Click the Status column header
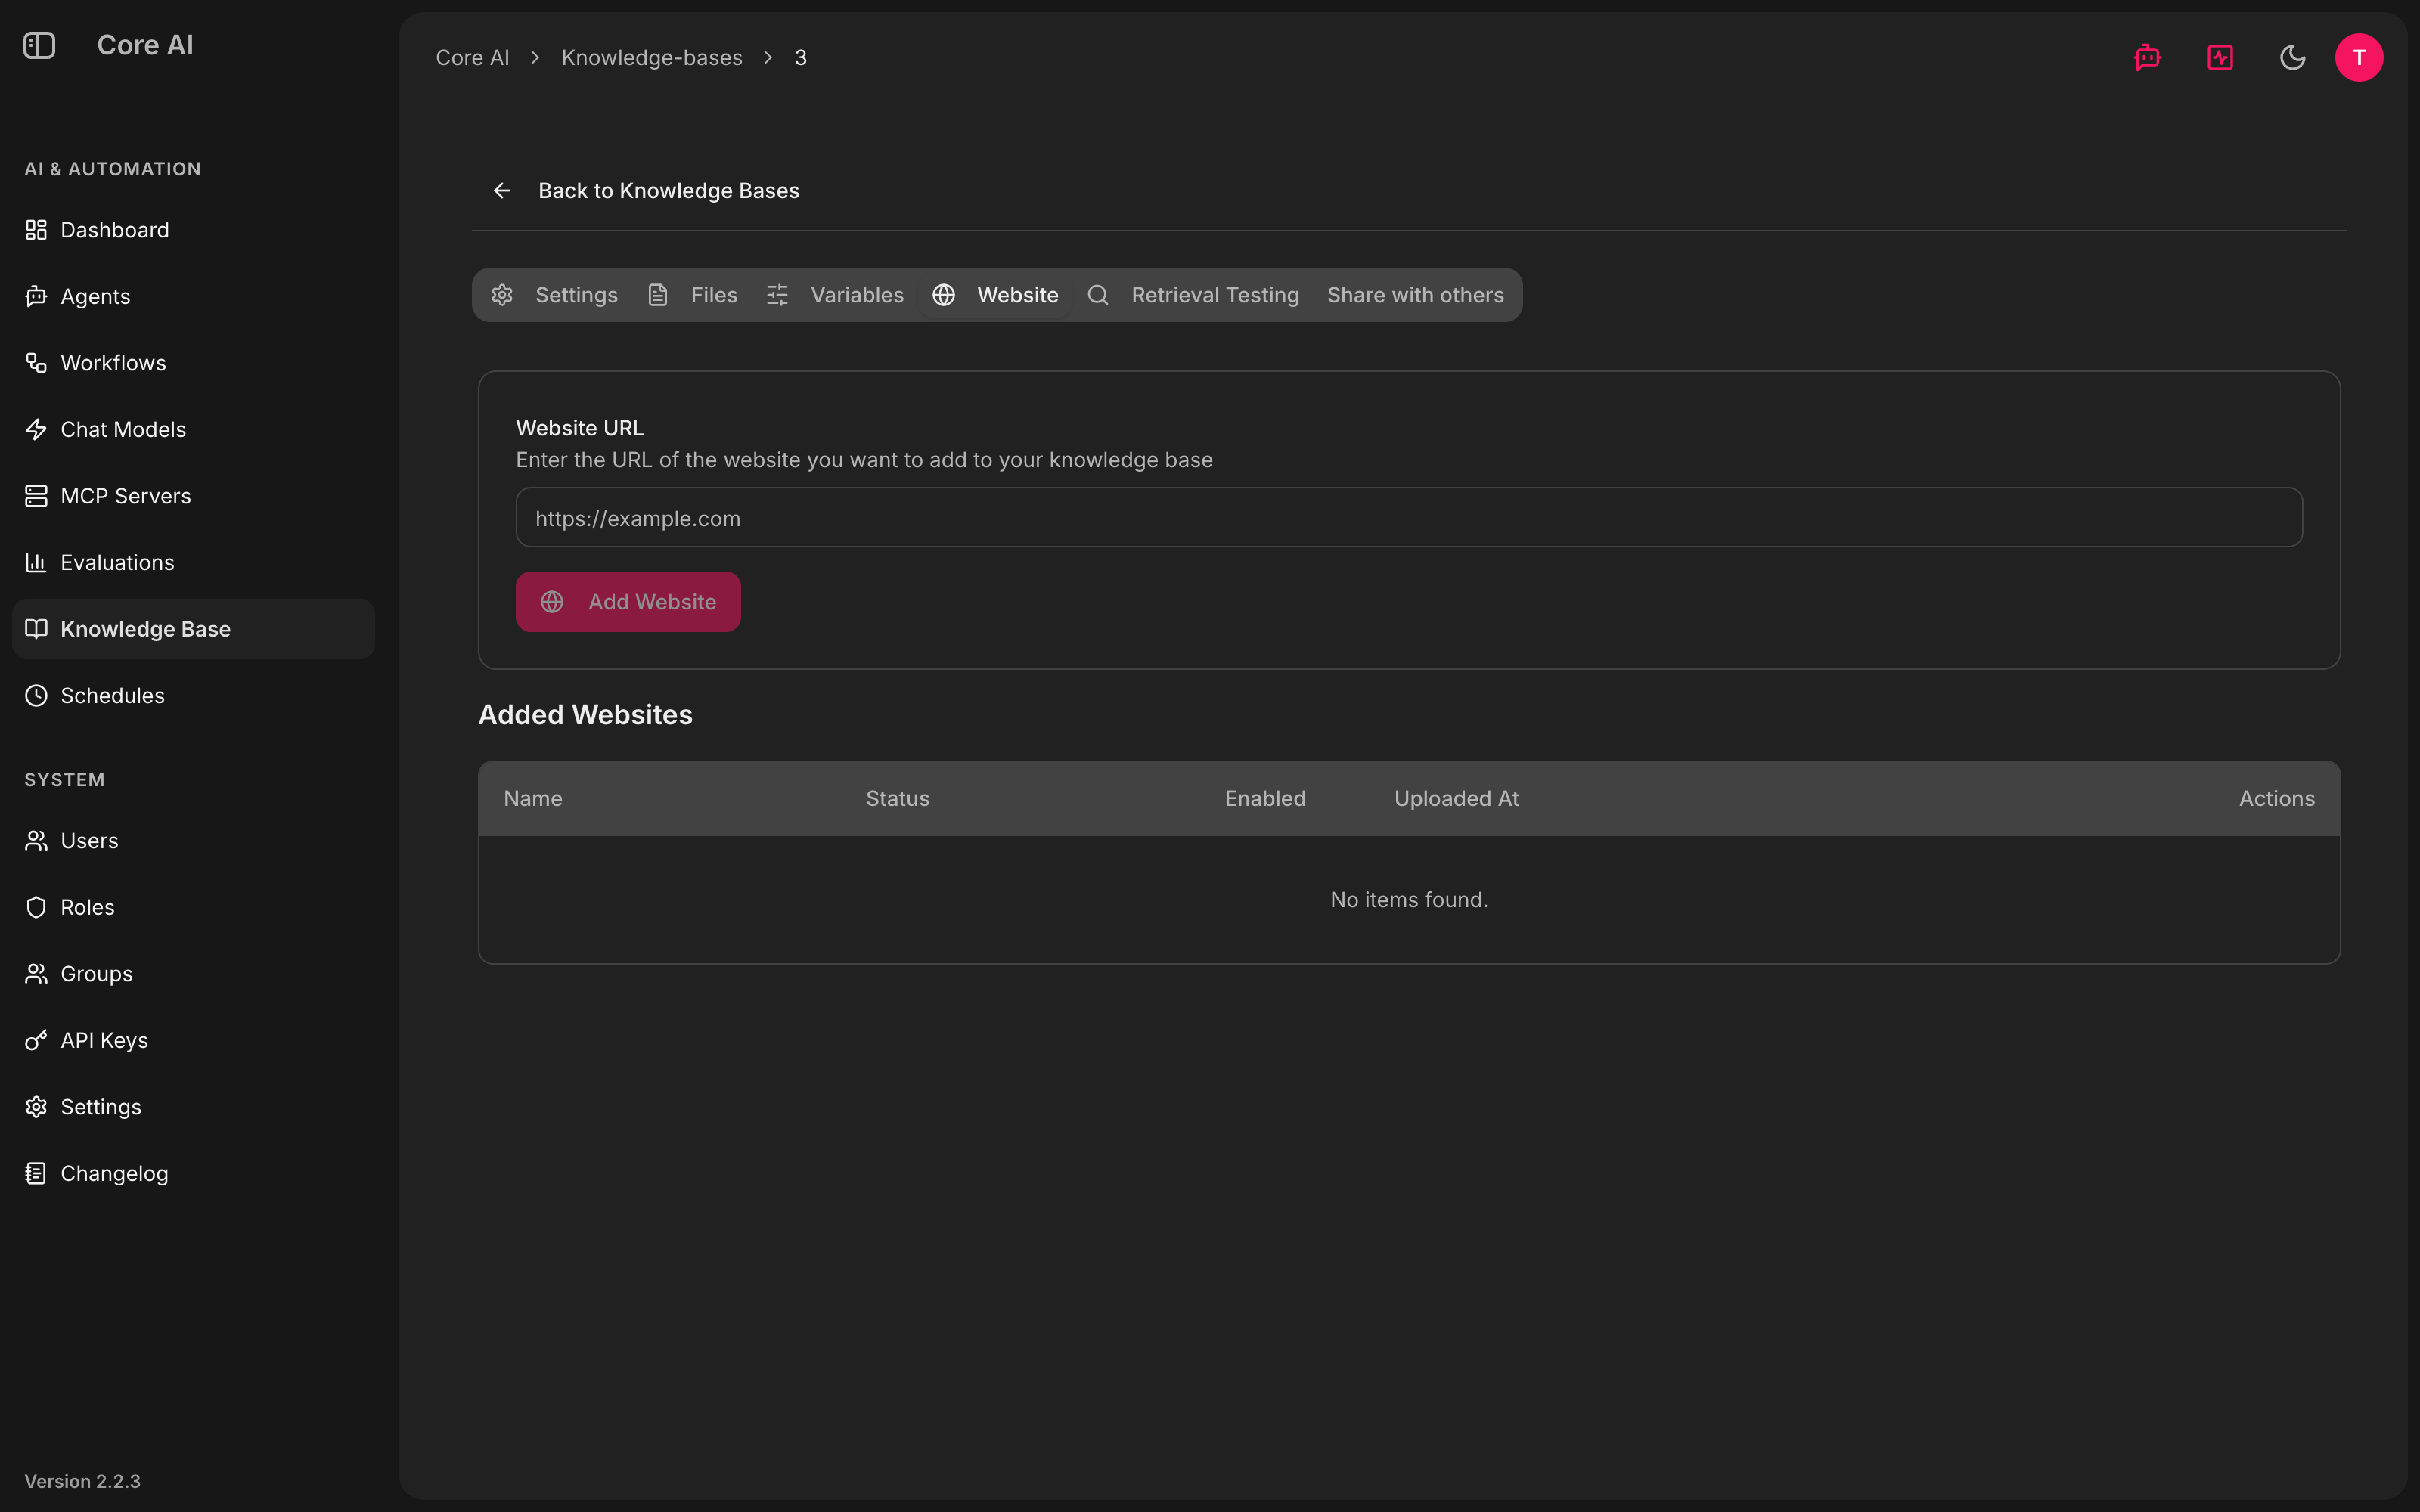2420x1512 pixels. [x=897, y=798]
